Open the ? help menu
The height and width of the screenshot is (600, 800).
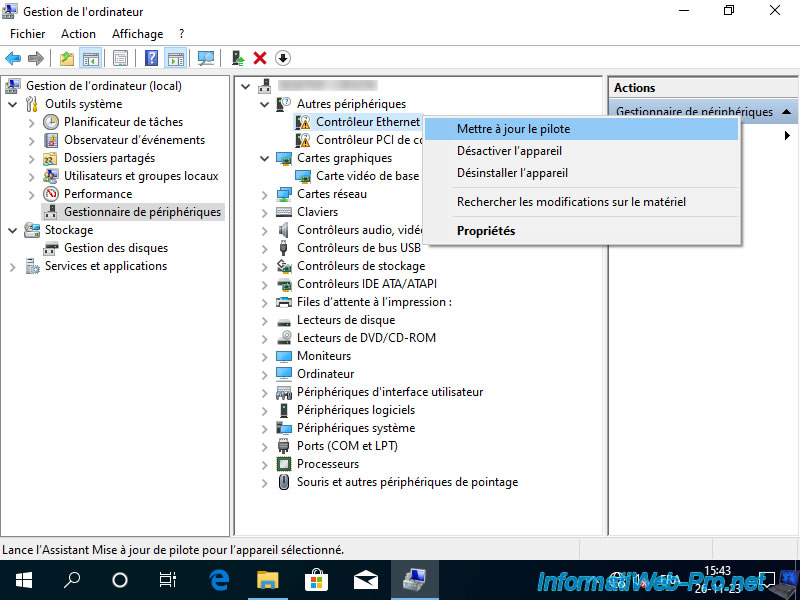[x=182, y=34]
